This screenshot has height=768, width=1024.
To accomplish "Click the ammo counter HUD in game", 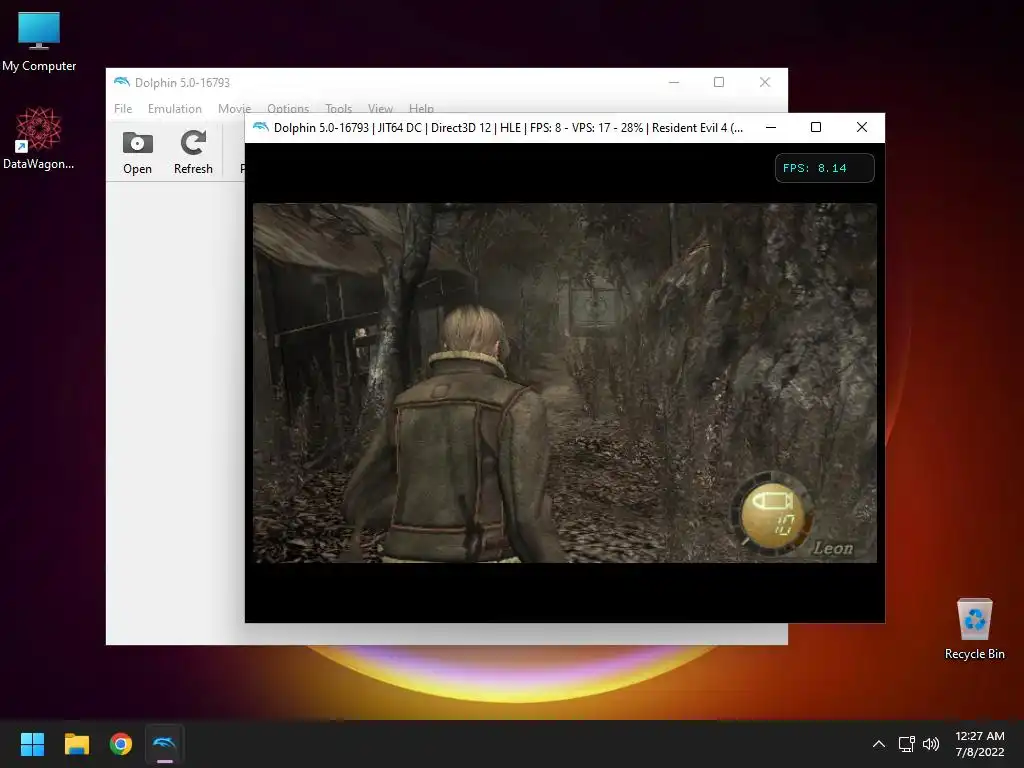I will pos(774,517).
